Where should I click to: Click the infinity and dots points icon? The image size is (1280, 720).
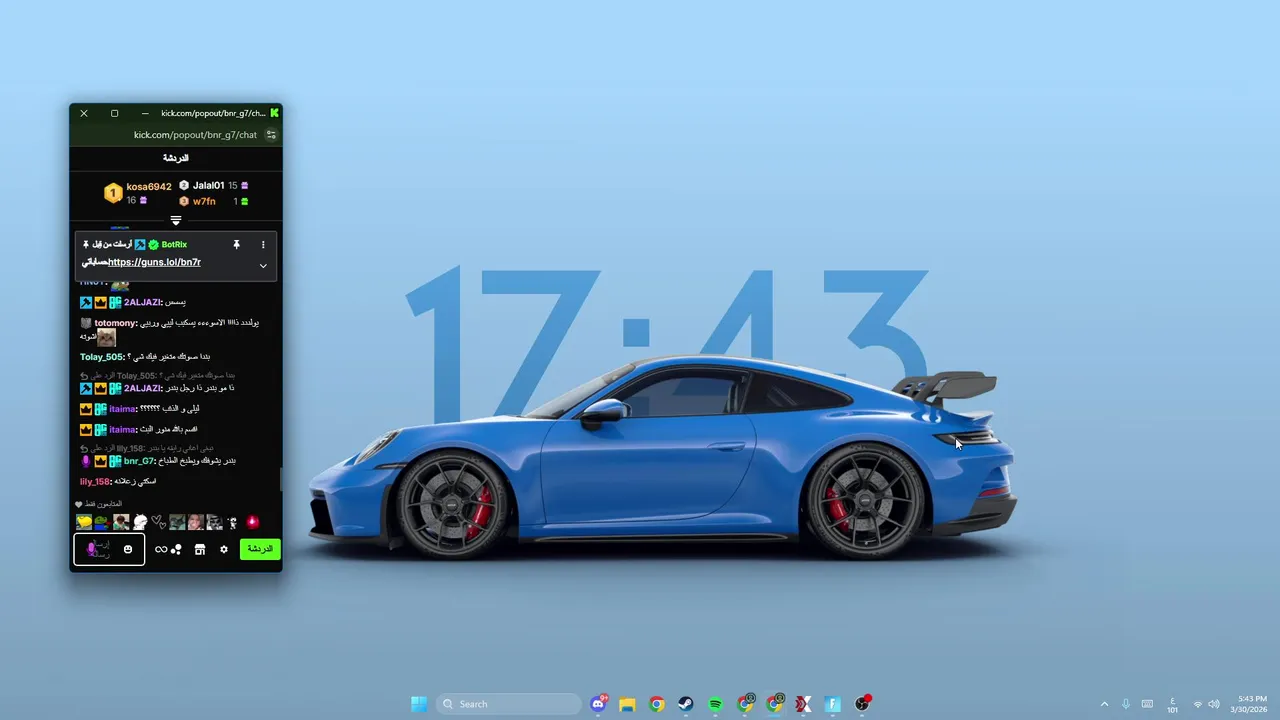(168, 549)
